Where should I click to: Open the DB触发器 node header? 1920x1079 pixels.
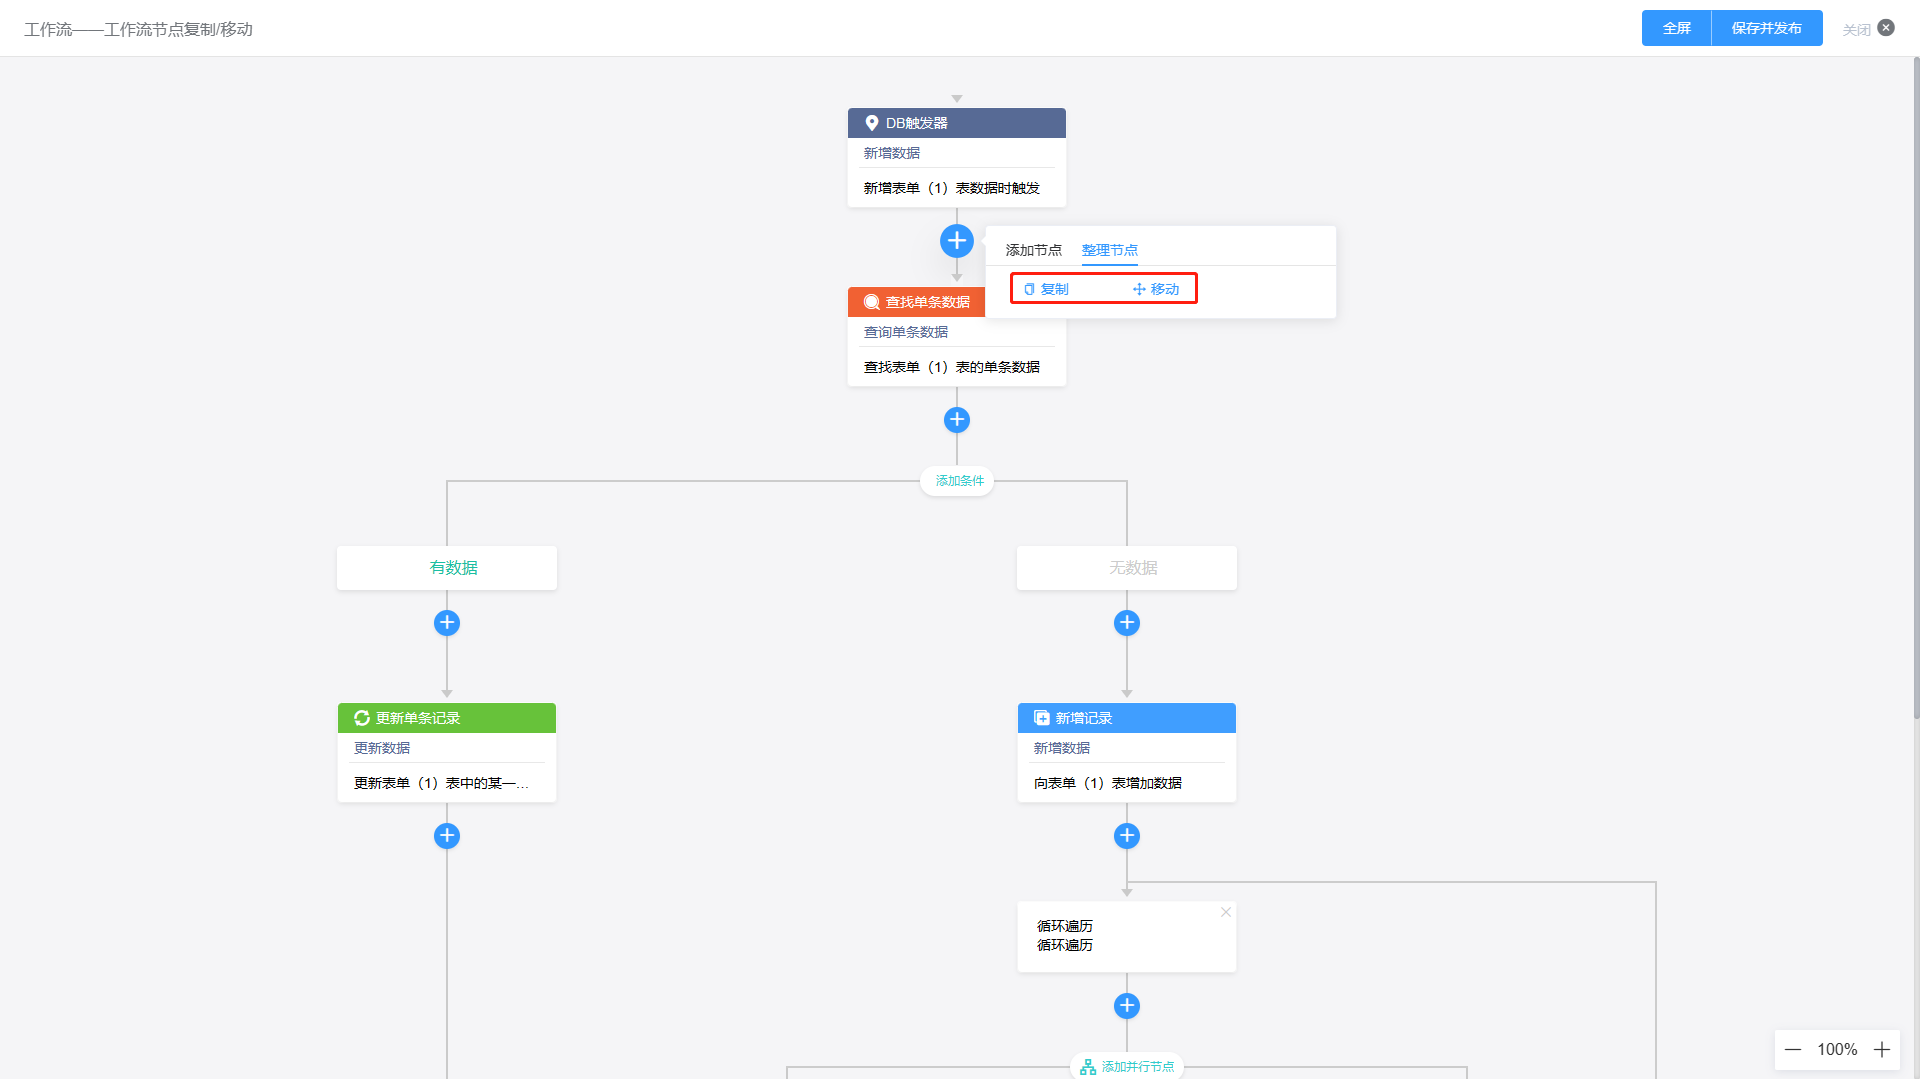[957, 123]
